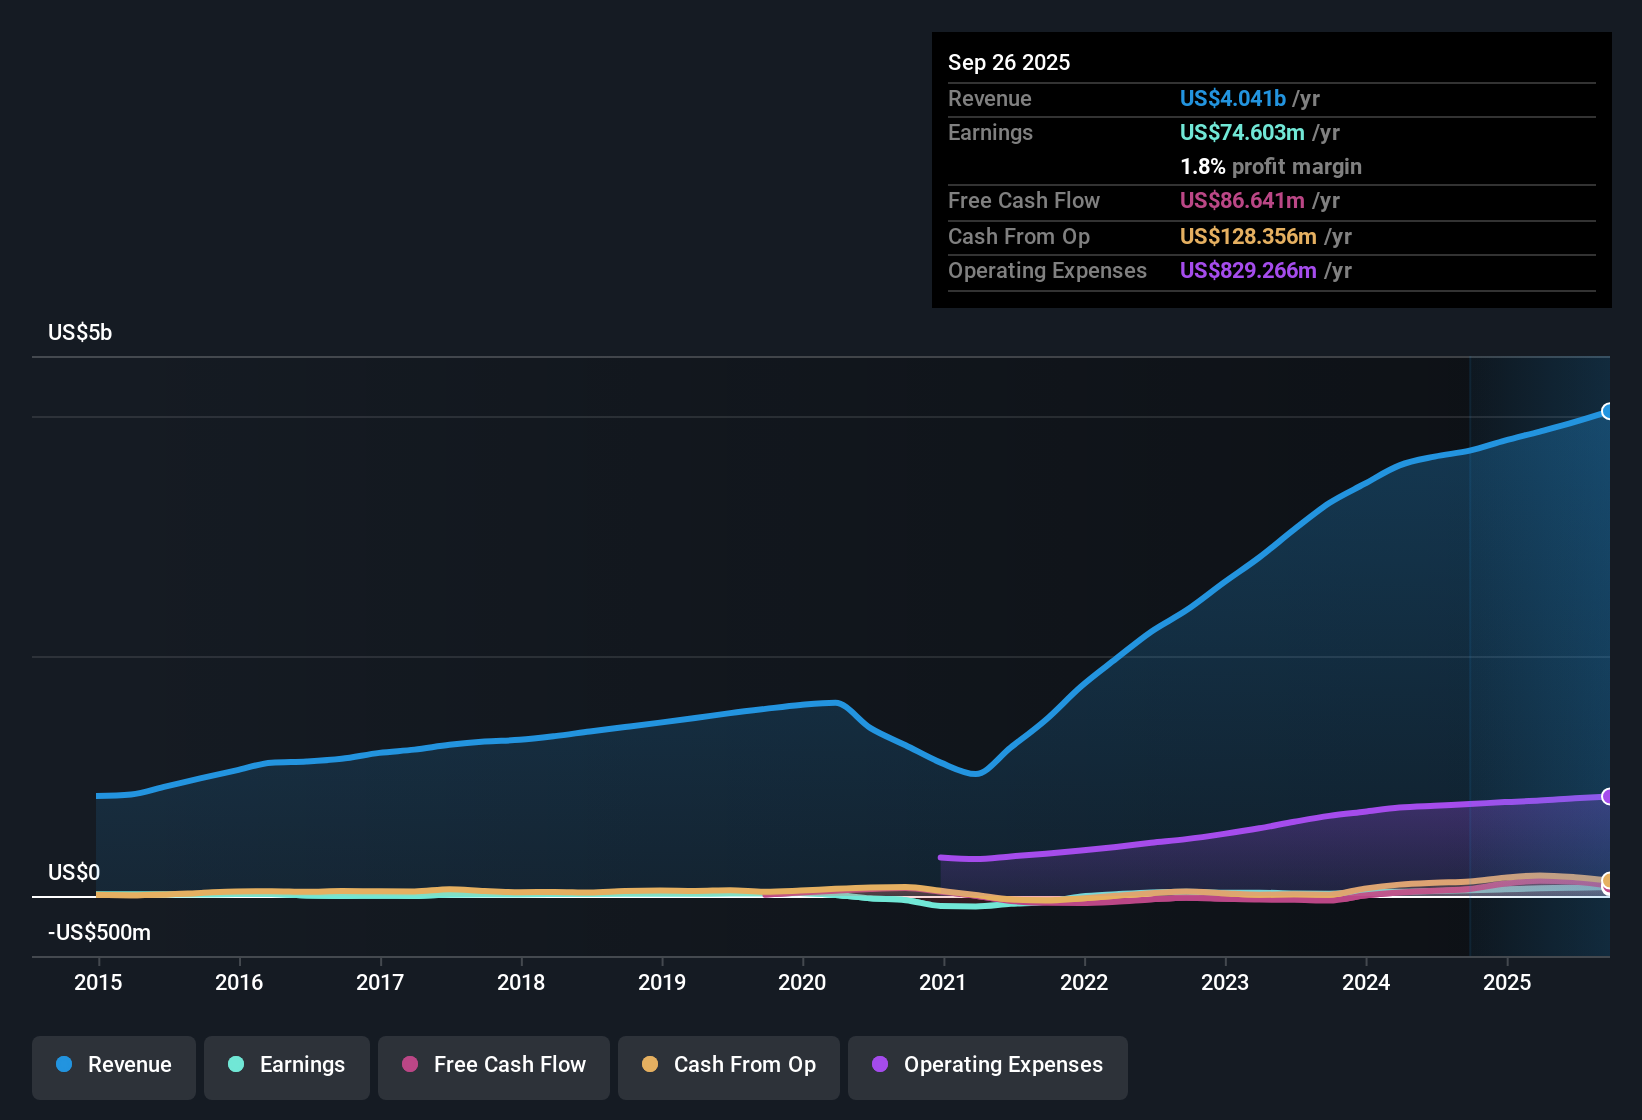Select the pink Free Cash Flow dot
The height and width of the screenshot is (1120, 1642).
click(x=409, y=1065)
